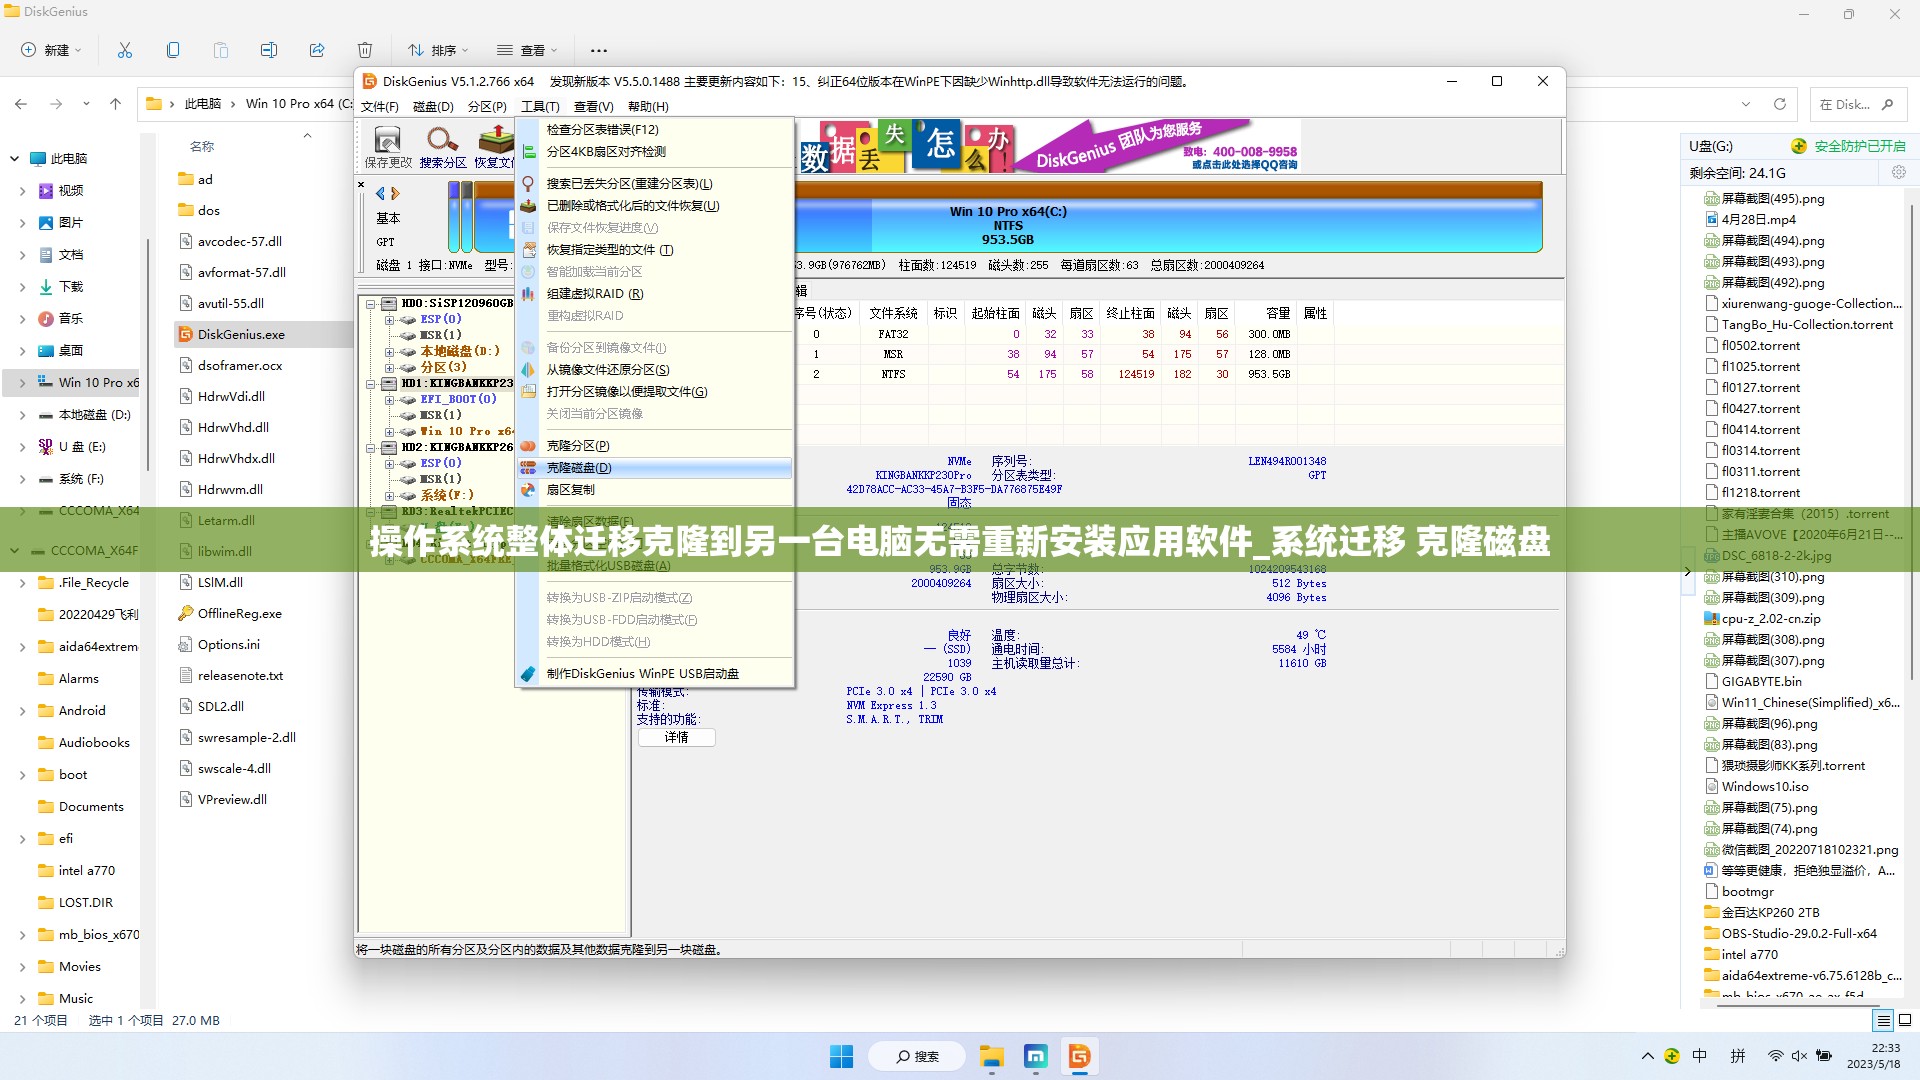
Task: Click the Windows Start button
Action: click(x=841, y=1056)
